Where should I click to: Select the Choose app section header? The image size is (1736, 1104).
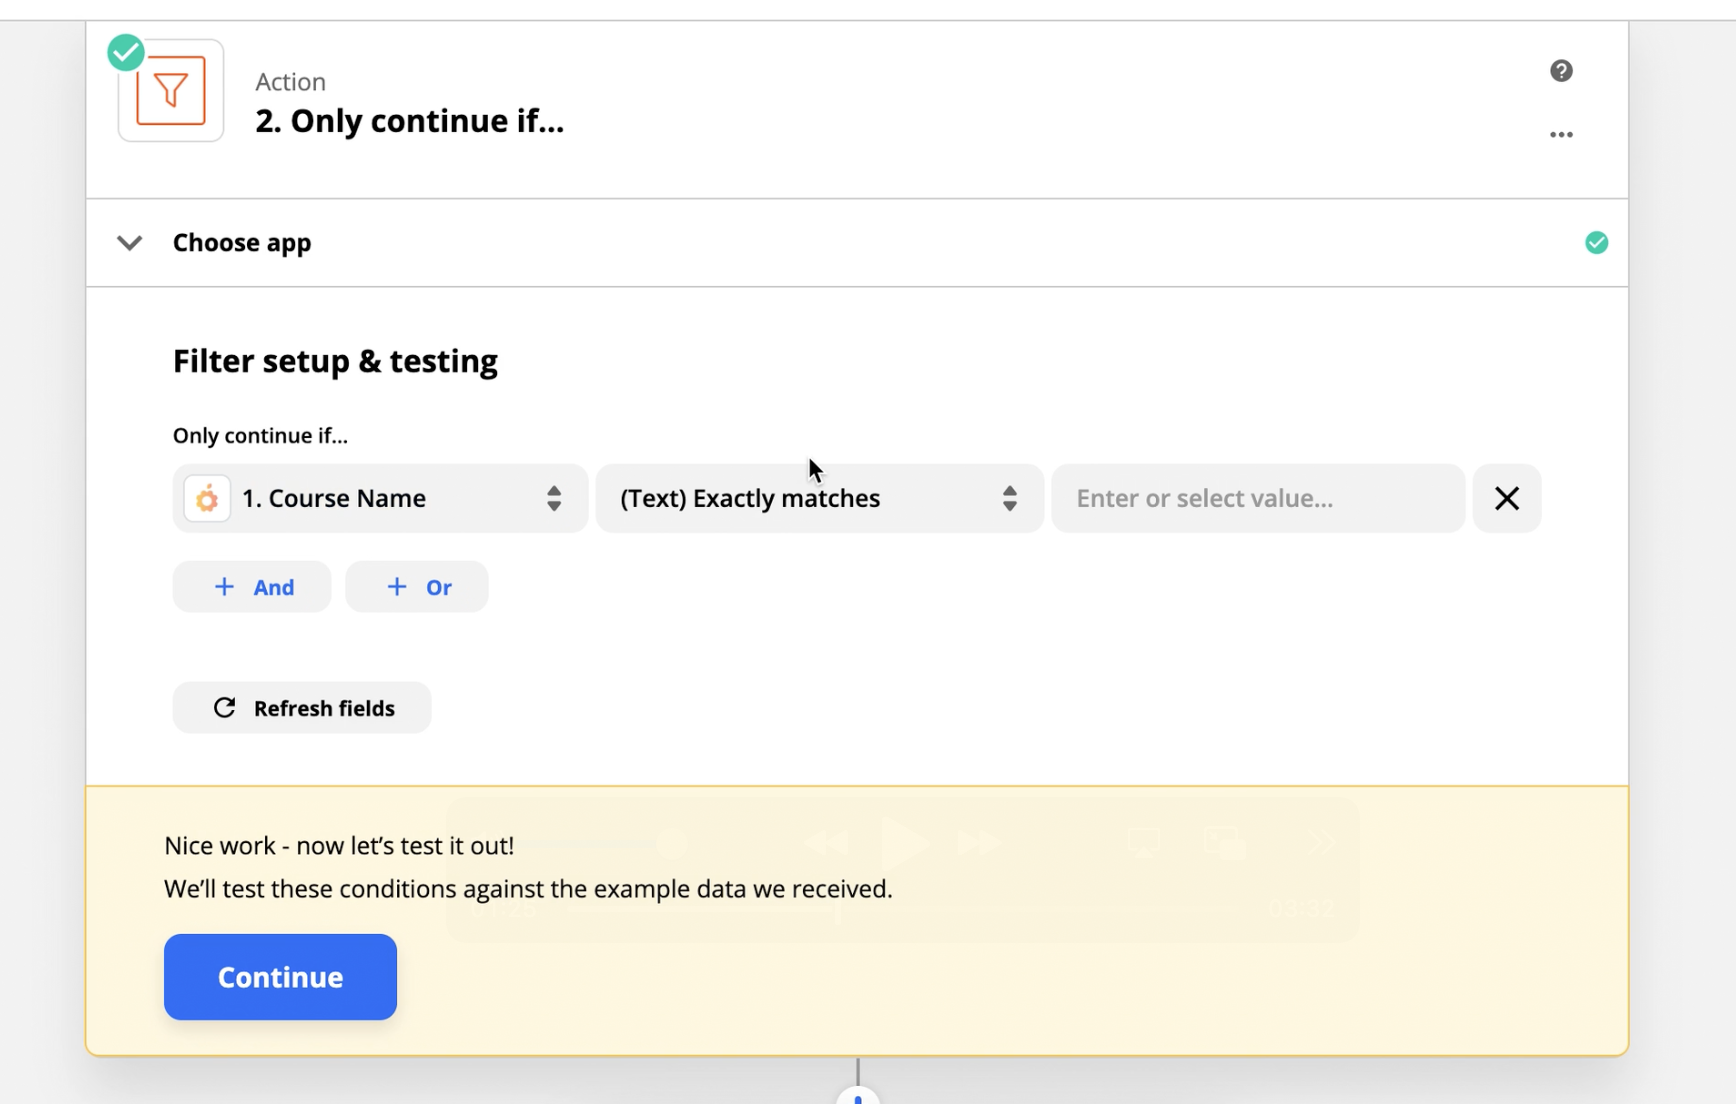242,243
